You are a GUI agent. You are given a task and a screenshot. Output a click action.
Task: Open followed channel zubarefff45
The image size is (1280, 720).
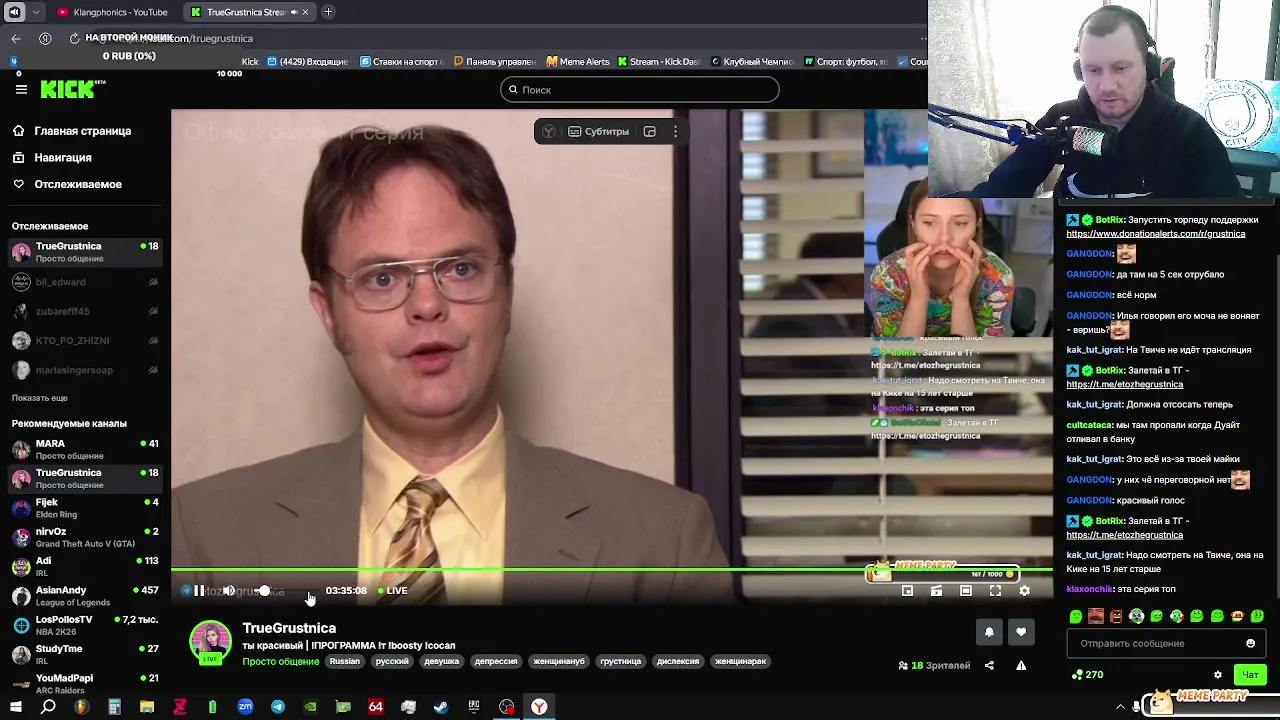(85, 312)
